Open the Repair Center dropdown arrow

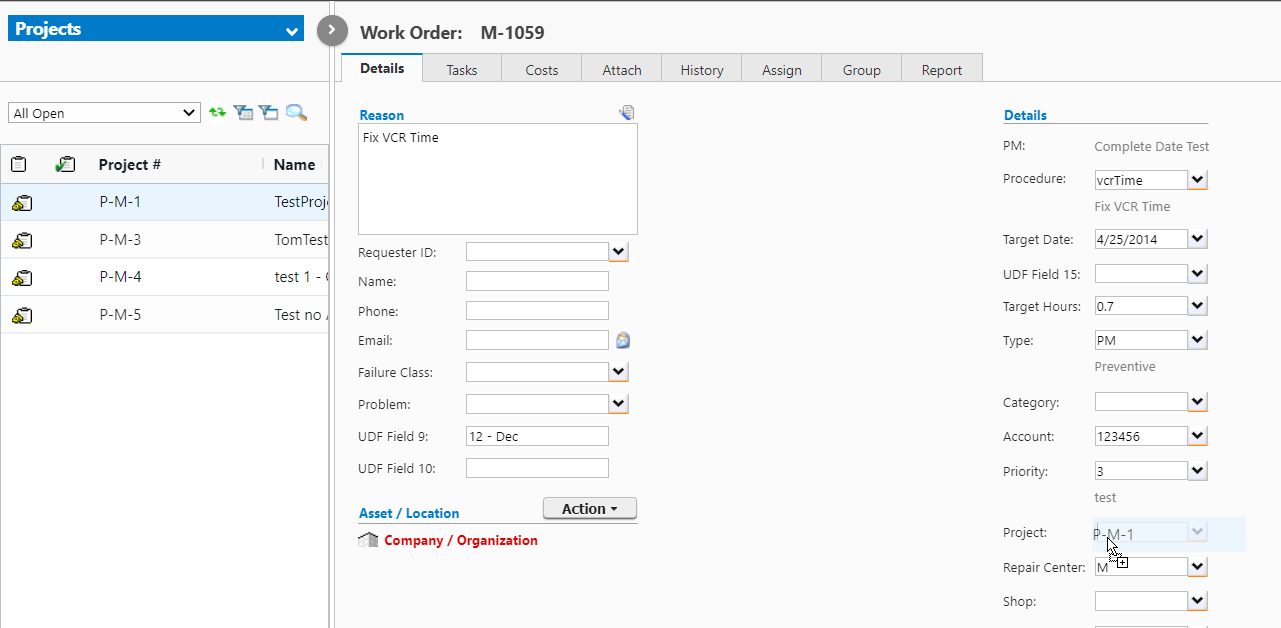[1198, 567]
